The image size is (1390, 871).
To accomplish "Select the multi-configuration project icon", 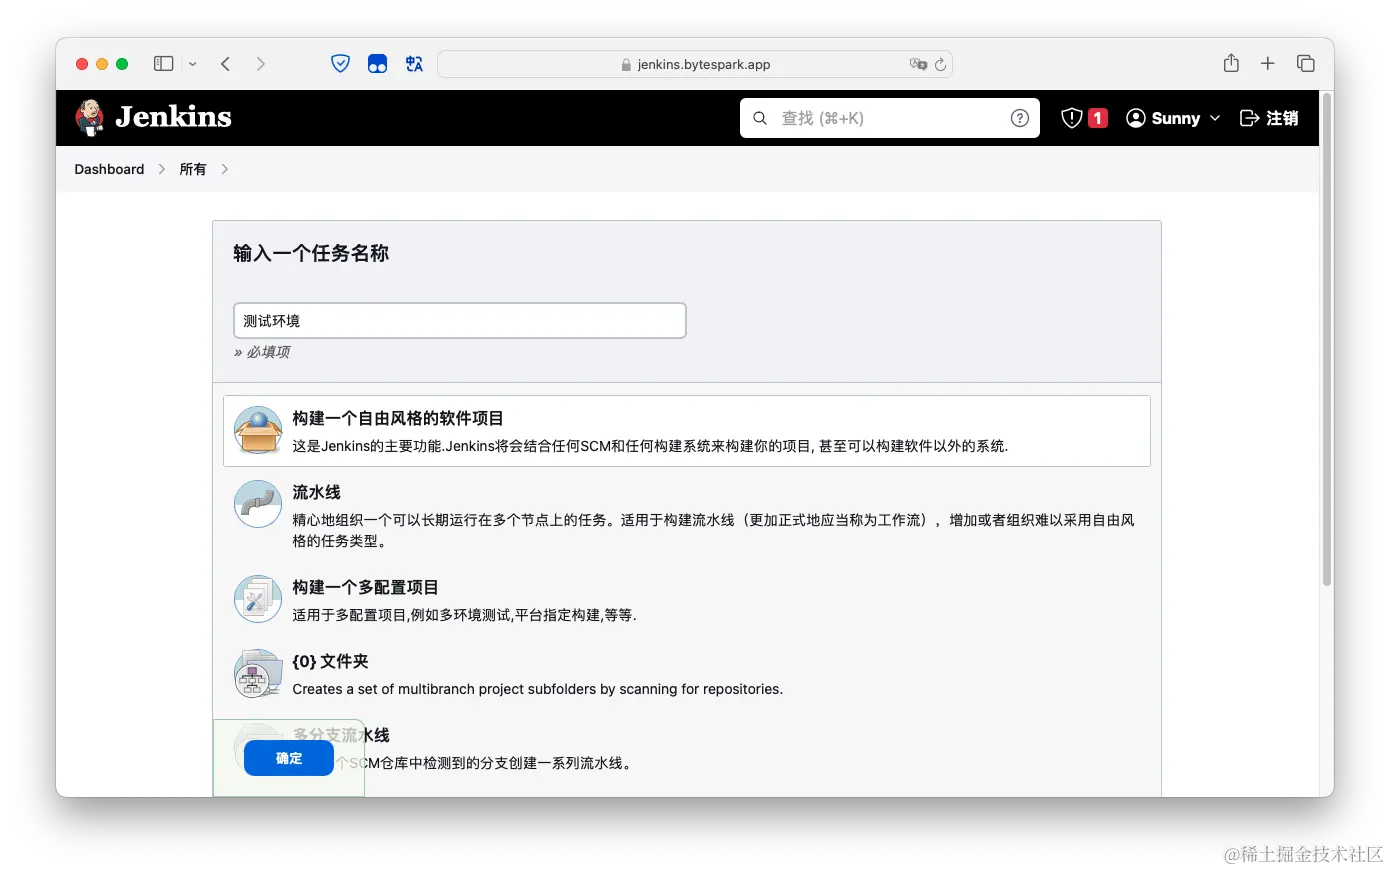I will point(257,598).
